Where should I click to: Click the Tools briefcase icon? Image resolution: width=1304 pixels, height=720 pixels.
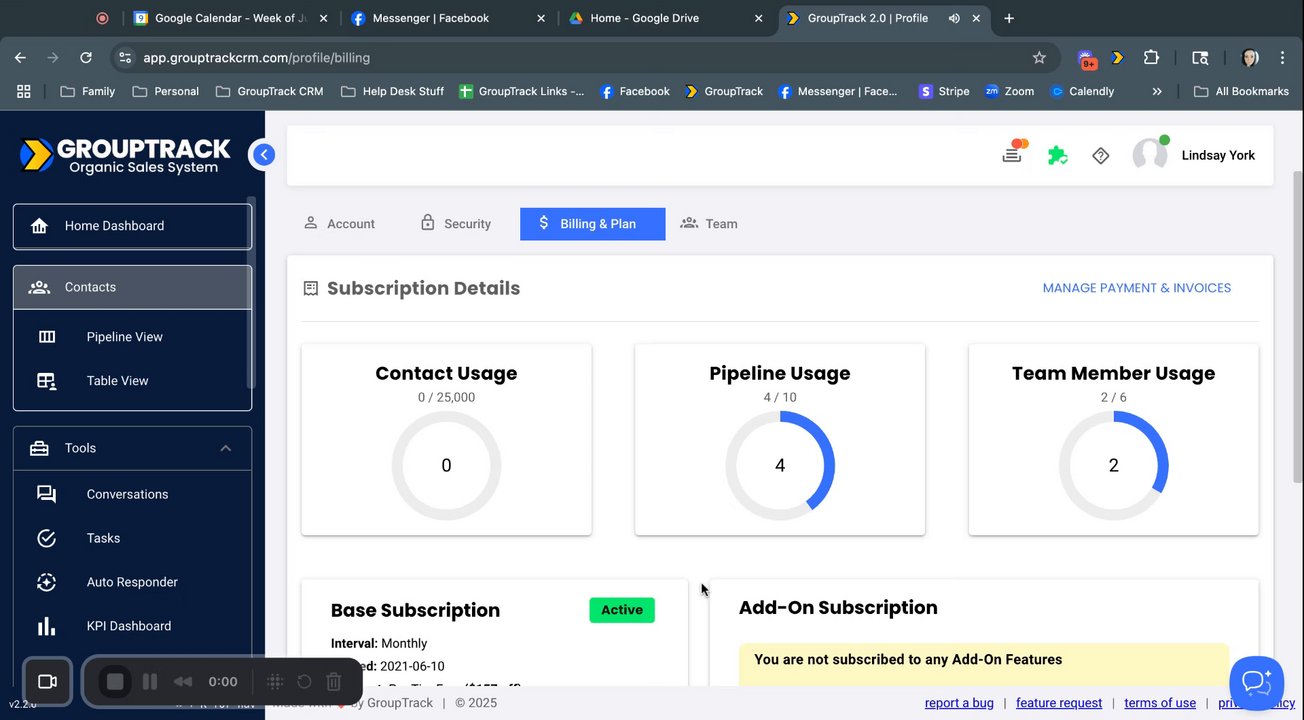pyautogui.click(x=40, y=448)
